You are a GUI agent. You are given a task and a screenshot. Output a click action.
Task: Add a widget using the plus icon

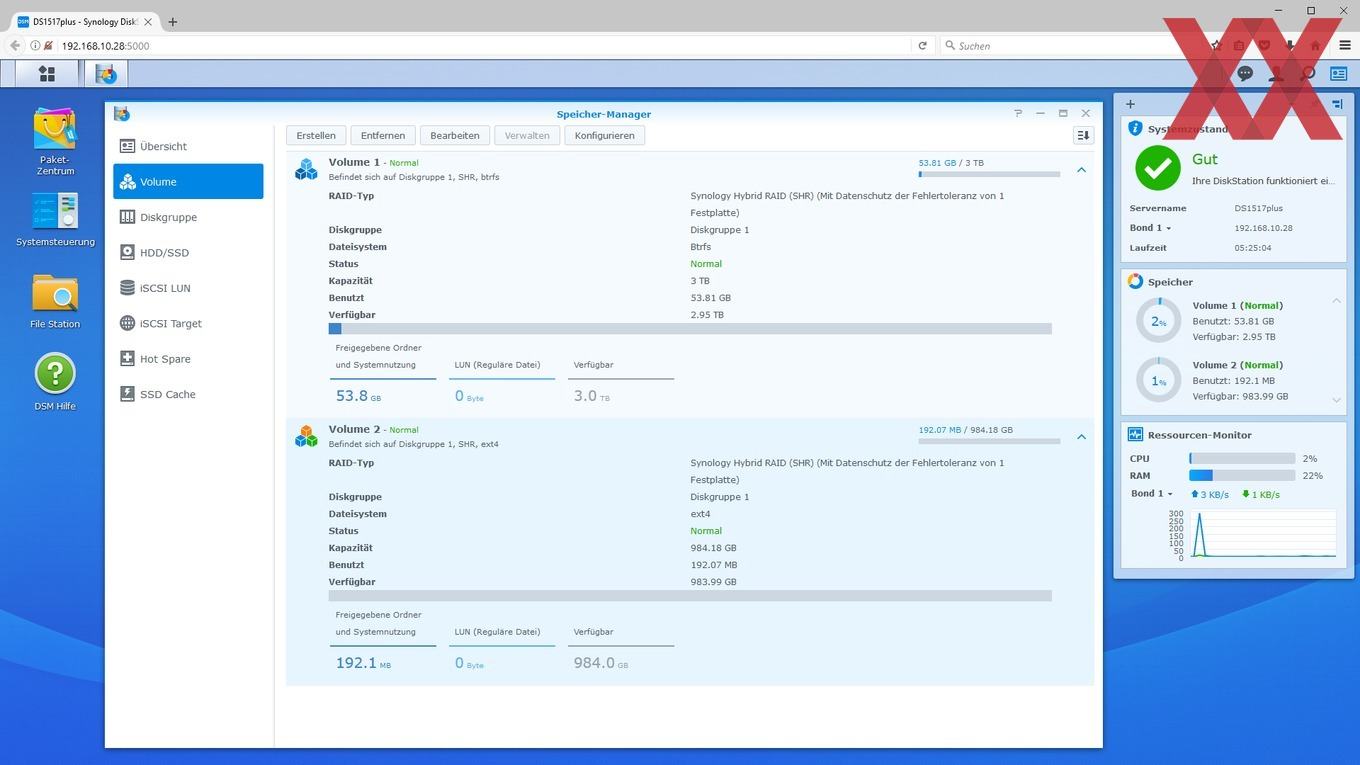1130,104
